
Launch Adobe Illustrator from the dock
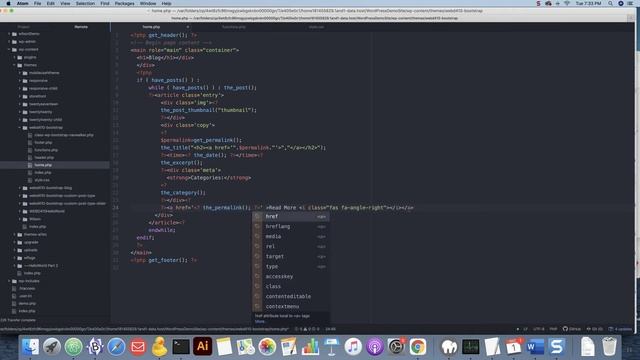(202, 347)
